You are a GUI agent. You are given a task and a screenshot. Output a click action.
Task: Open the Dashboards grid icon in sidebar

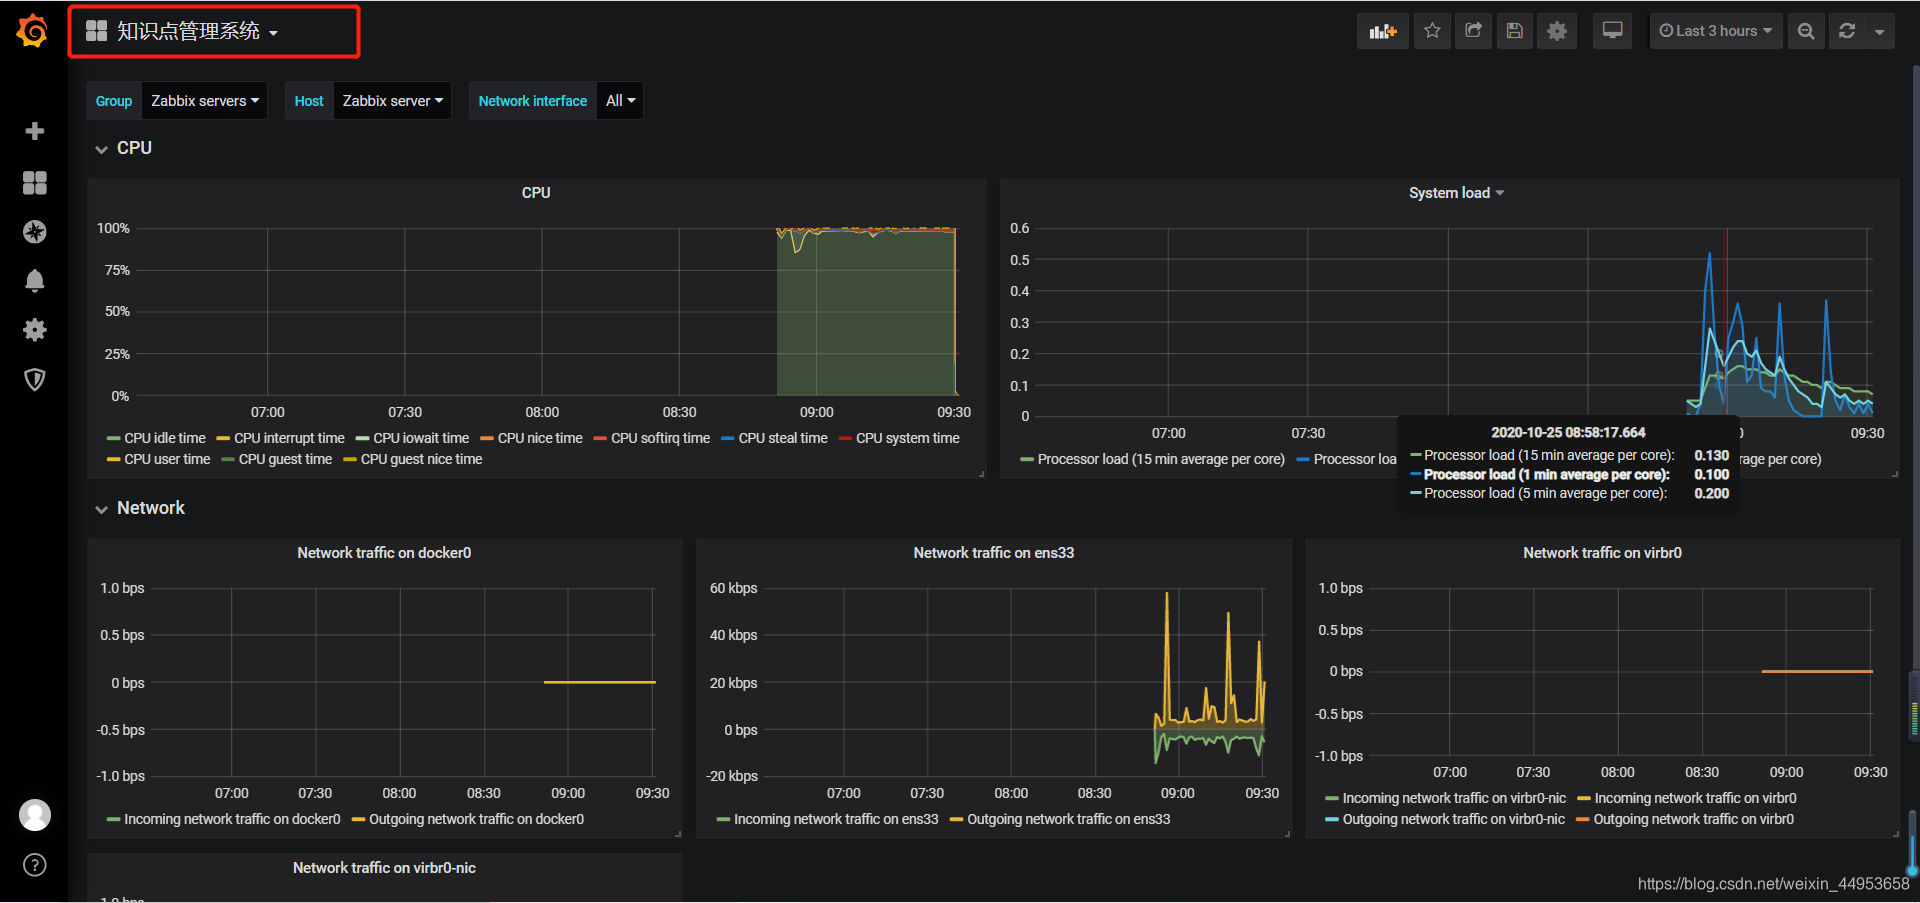[35, 182]
